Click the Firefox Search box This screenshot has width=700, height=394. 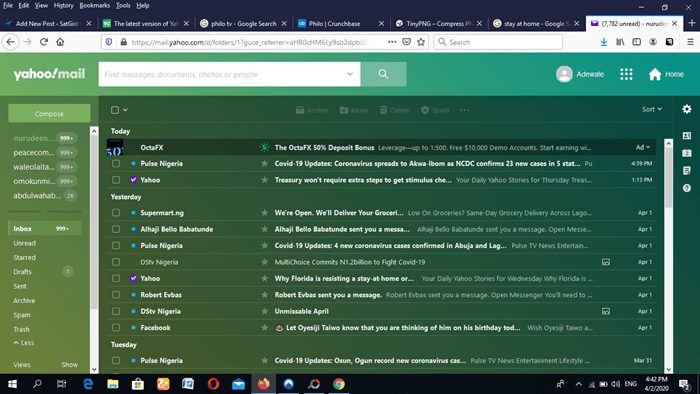[498, 42]
